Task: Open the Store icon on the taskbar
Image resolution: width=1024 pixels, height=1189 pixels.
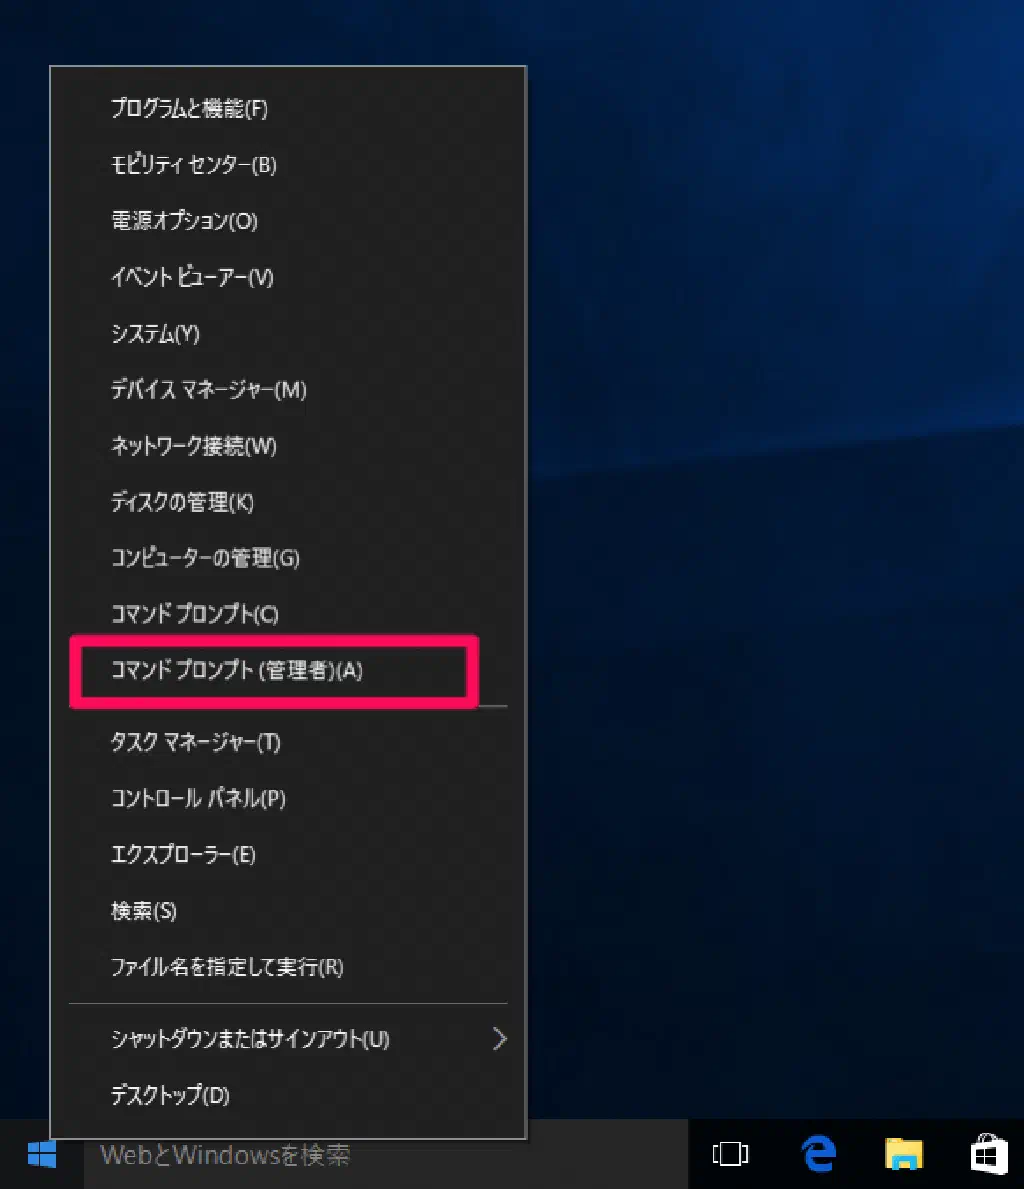Action: tap(989, 1155)
